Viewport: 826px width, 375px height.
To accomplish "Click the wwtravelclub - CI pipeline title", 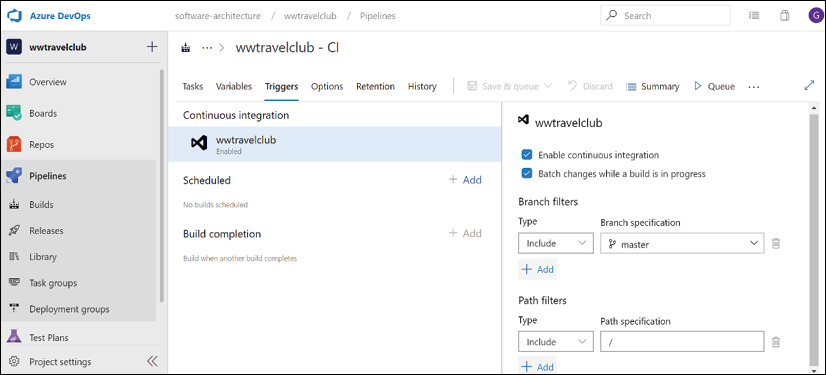I will 288,47.
